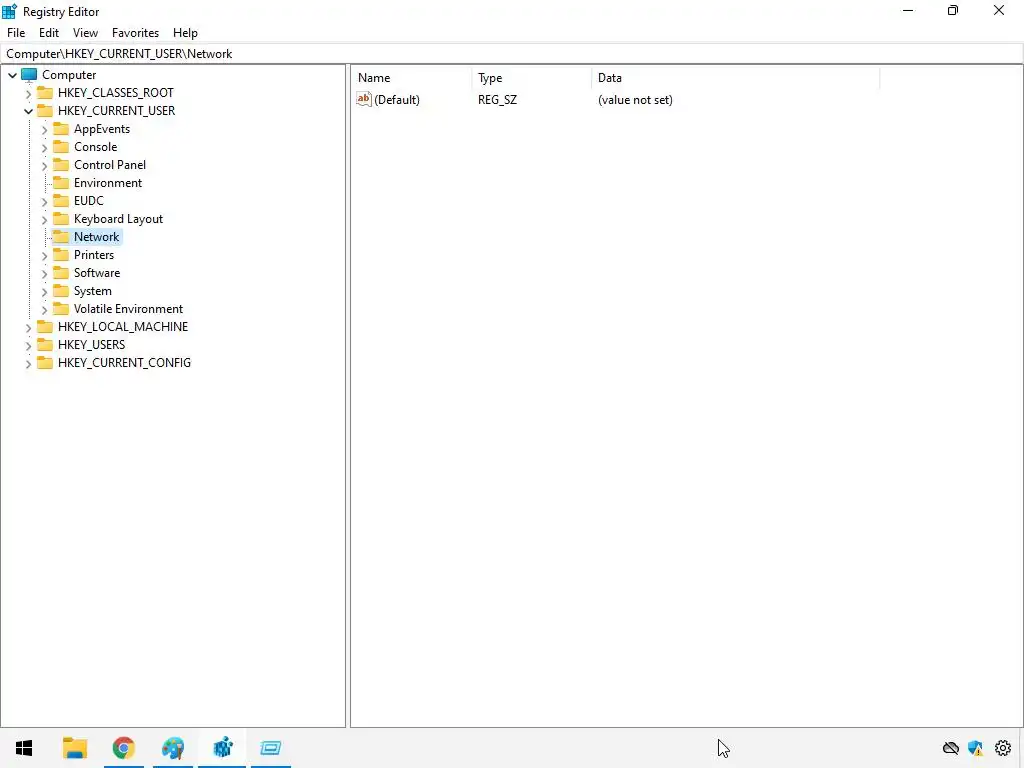Open the Windows Security shield tray icon
Screen dimensions: 1024x768
pos(976,748)
